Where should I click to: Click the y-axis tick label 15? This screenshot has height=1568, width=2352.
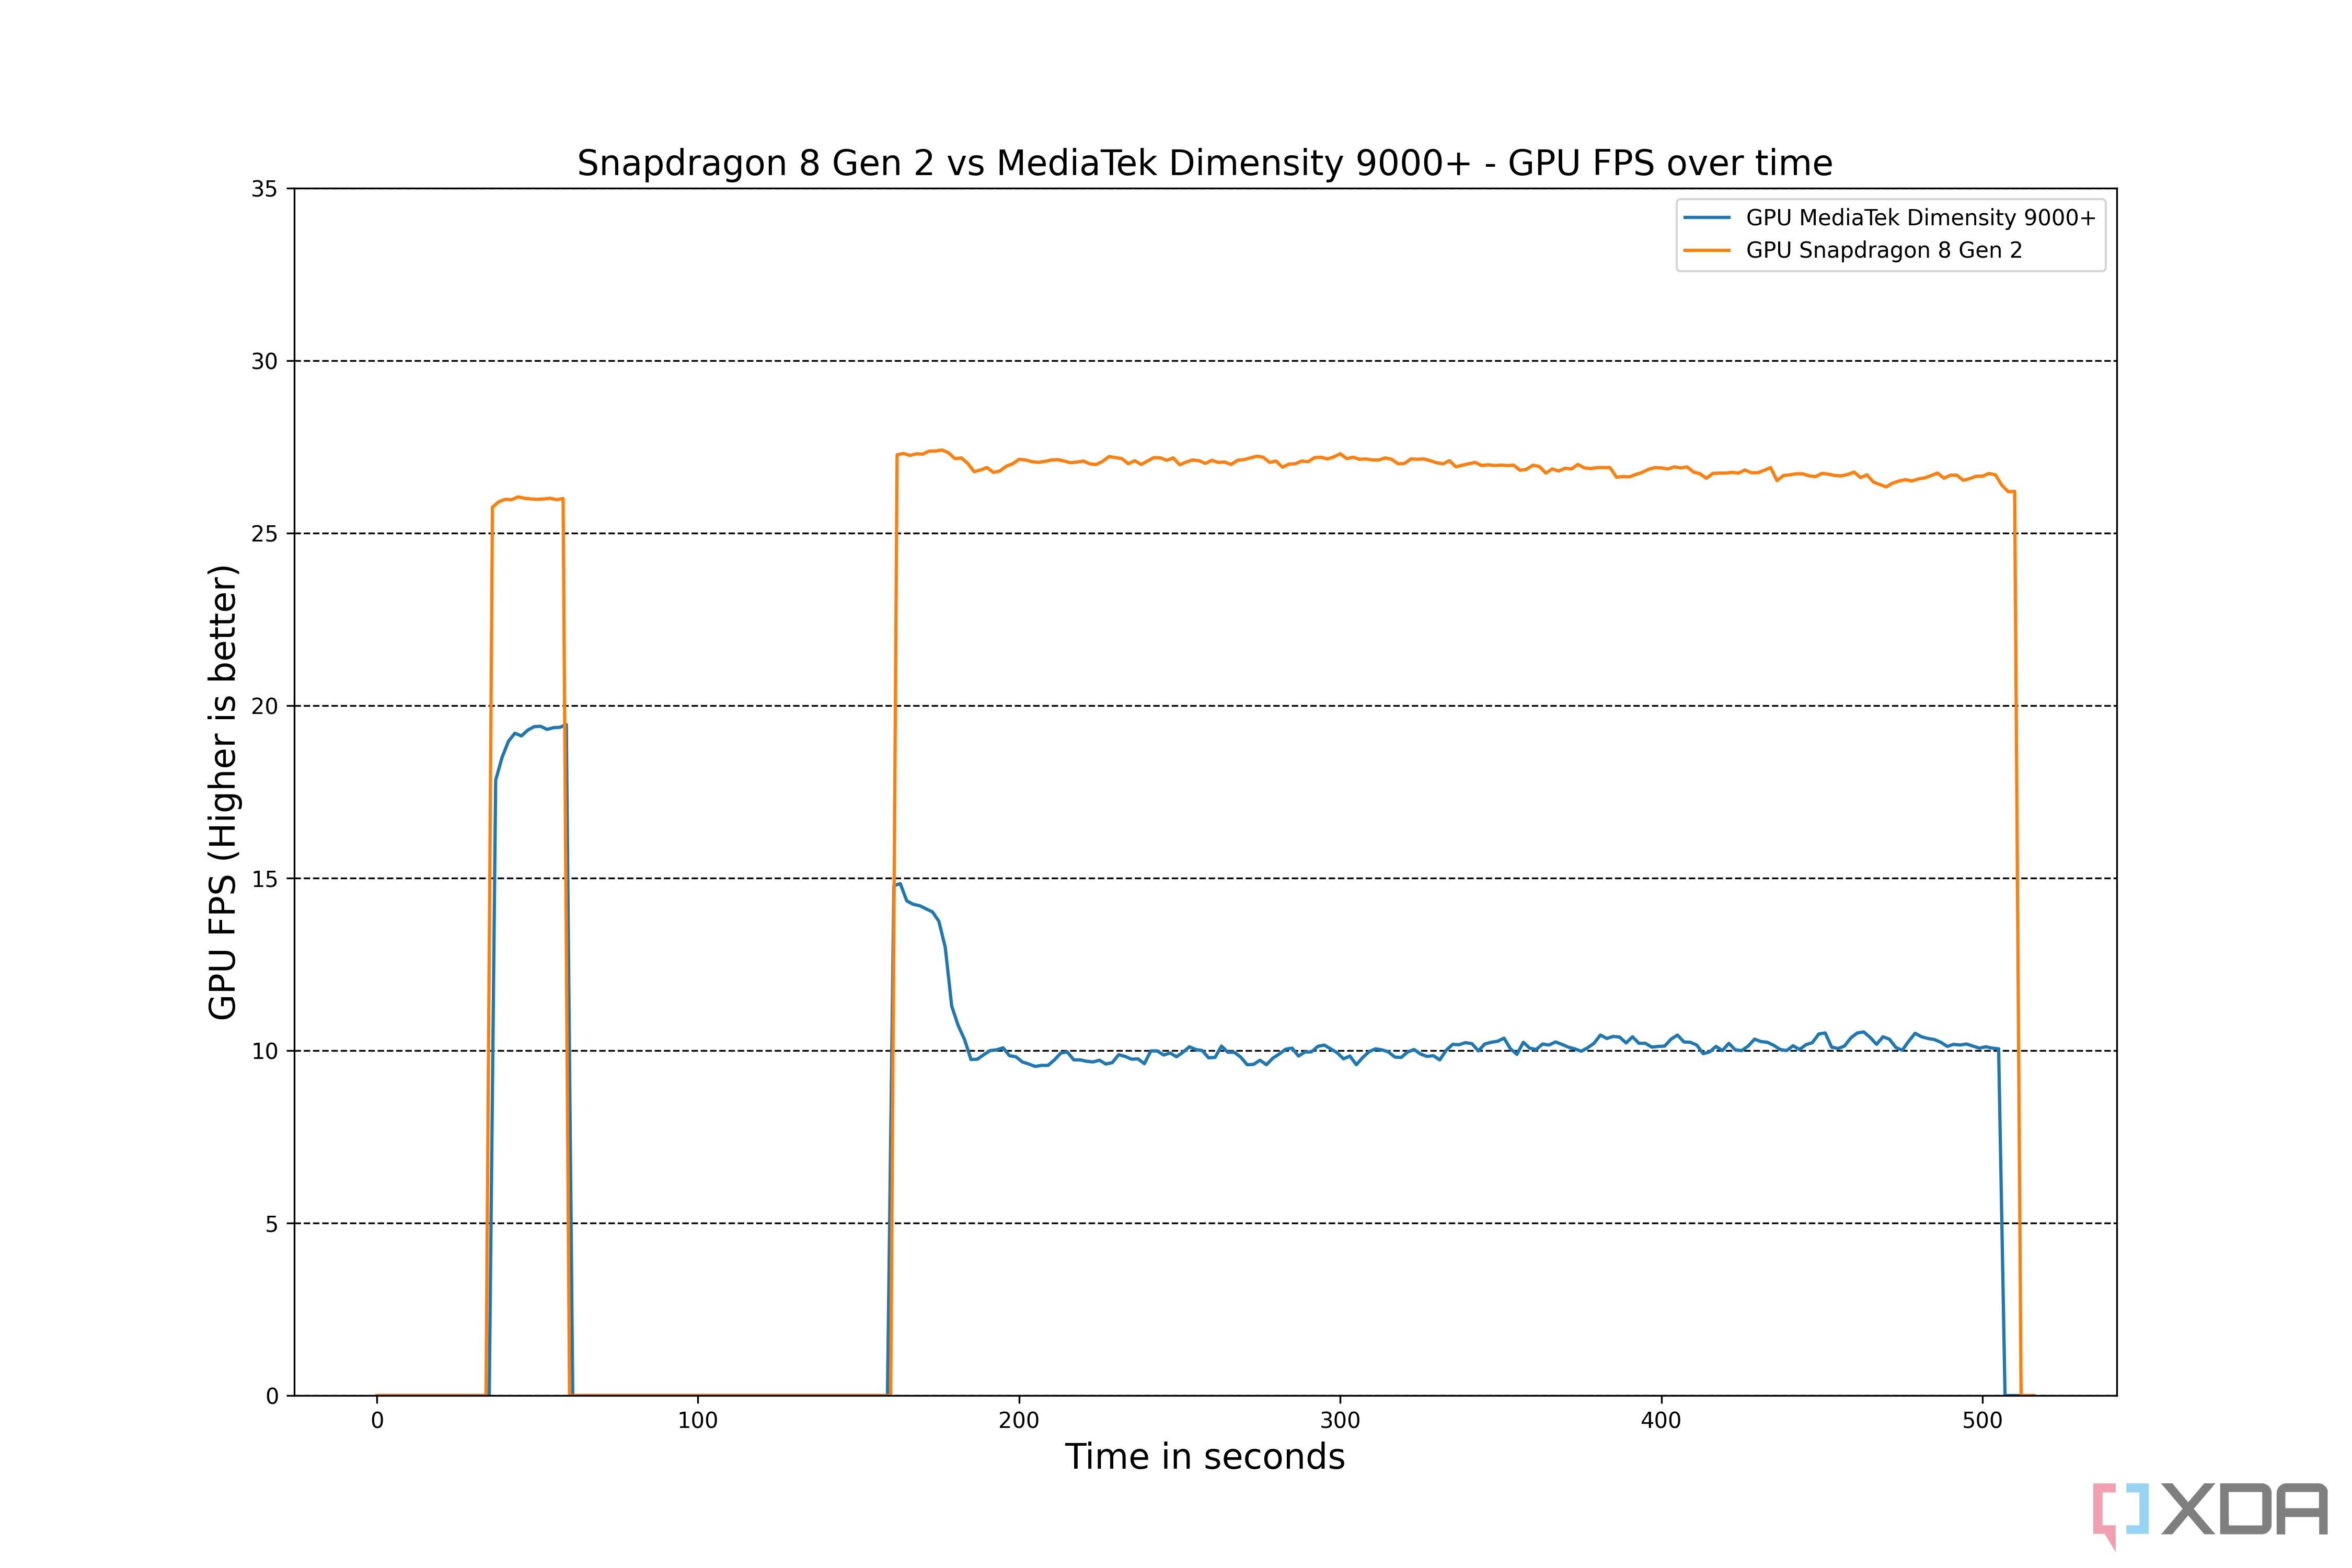tap(264, 879)
